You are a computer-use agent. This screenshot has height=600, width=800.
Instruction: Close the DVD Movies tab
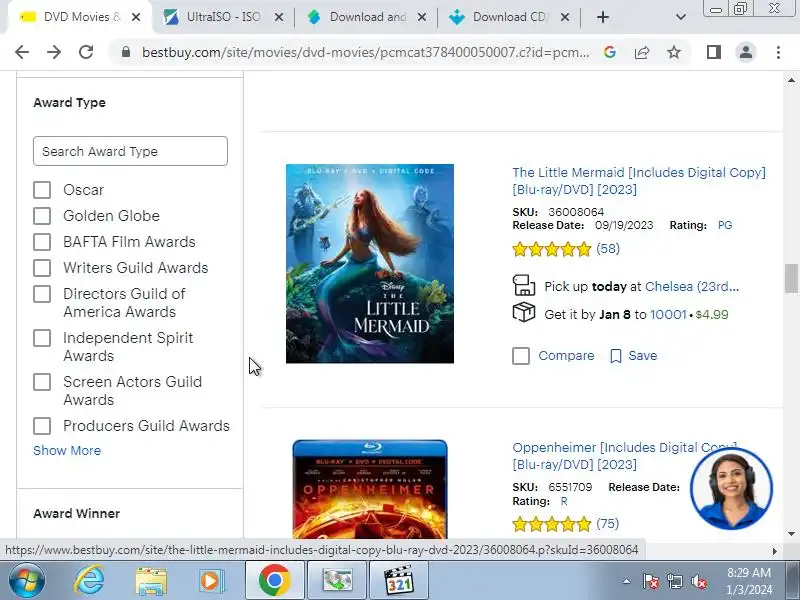pyautogui.click(x=136, y=17)
